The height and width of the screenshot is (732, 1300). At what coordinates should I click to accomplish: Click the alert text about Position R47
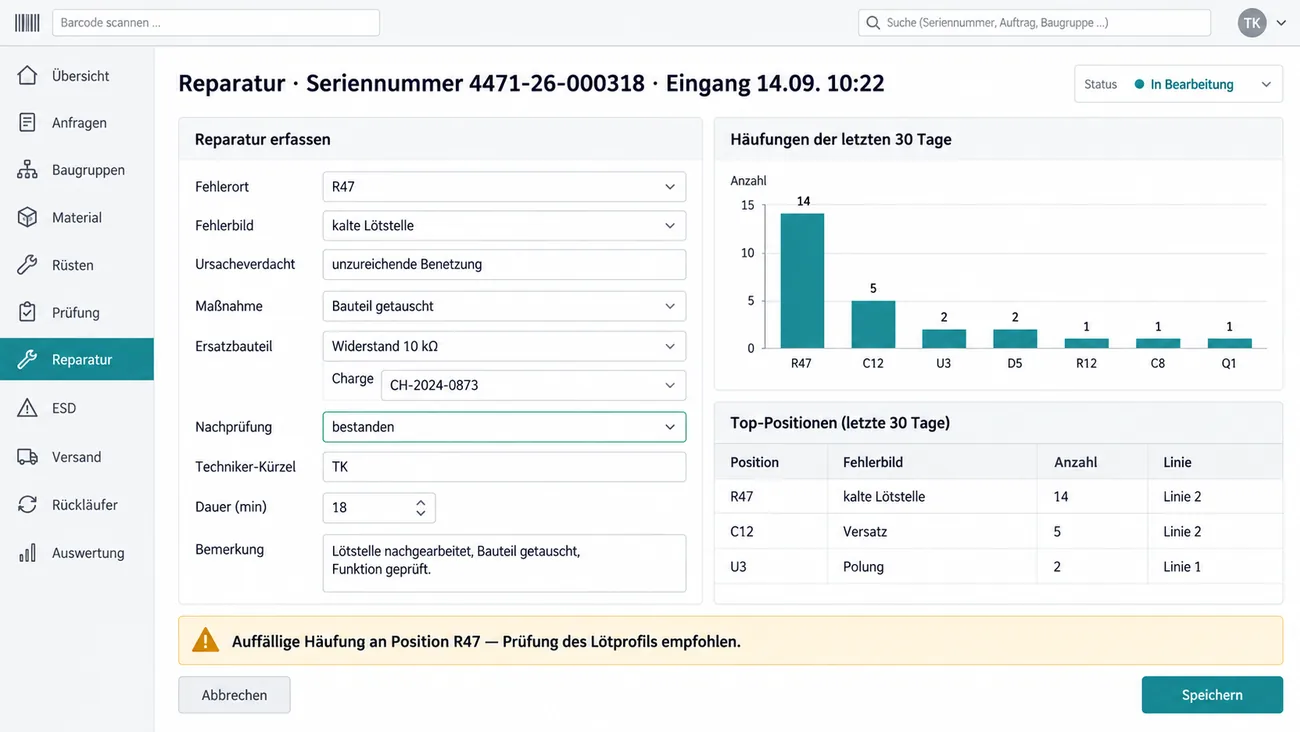click(x=486, y=641)
